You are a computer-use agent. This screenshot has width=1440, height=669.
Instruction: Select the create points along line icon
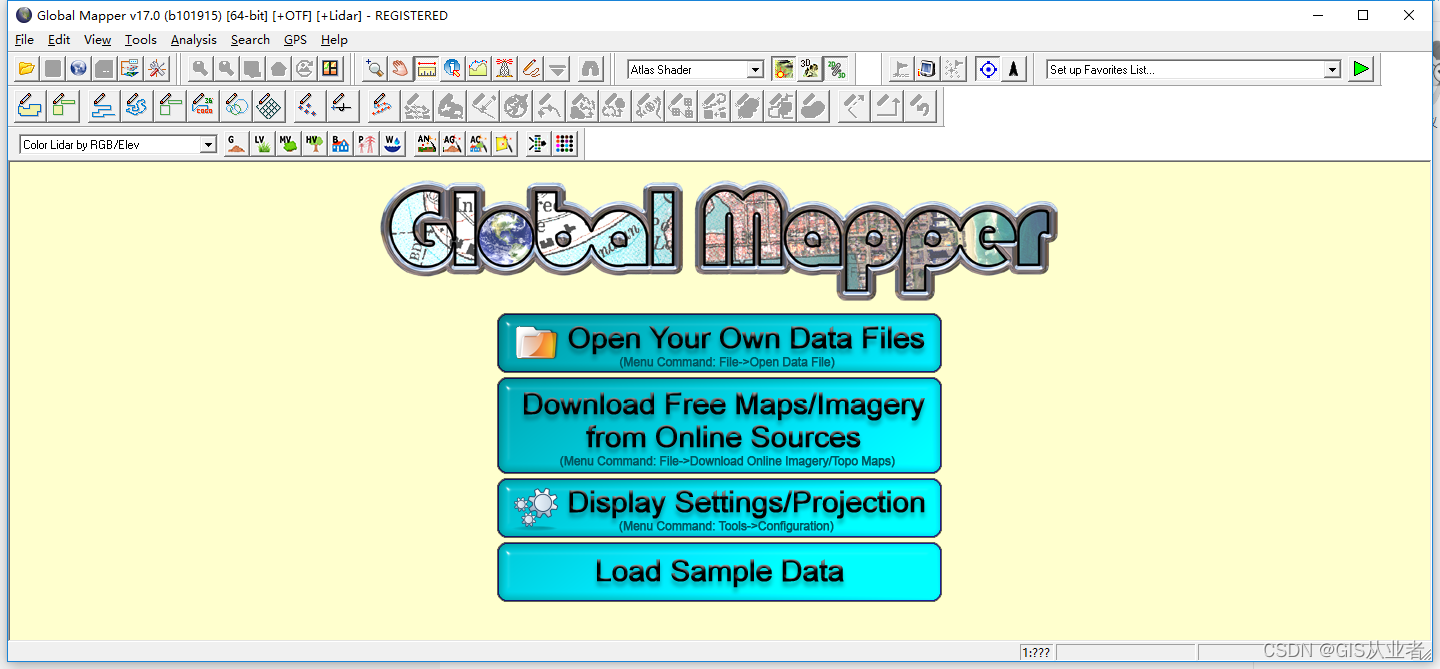(343, 105)
